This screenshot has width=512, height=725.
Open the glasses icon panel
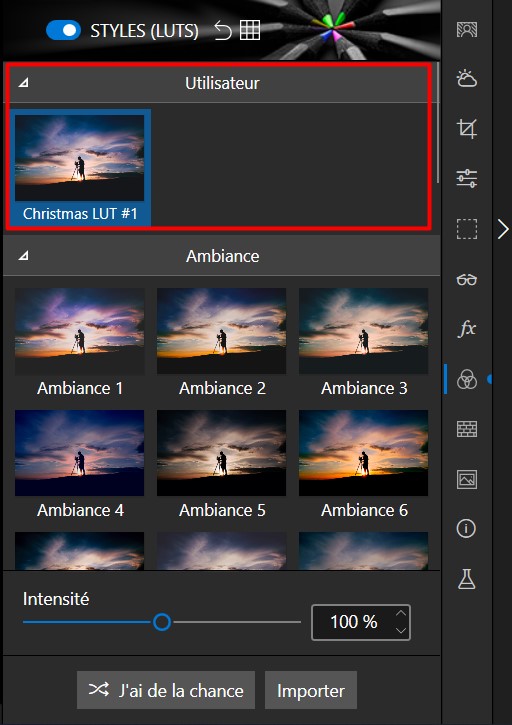(x=467, y=279)
